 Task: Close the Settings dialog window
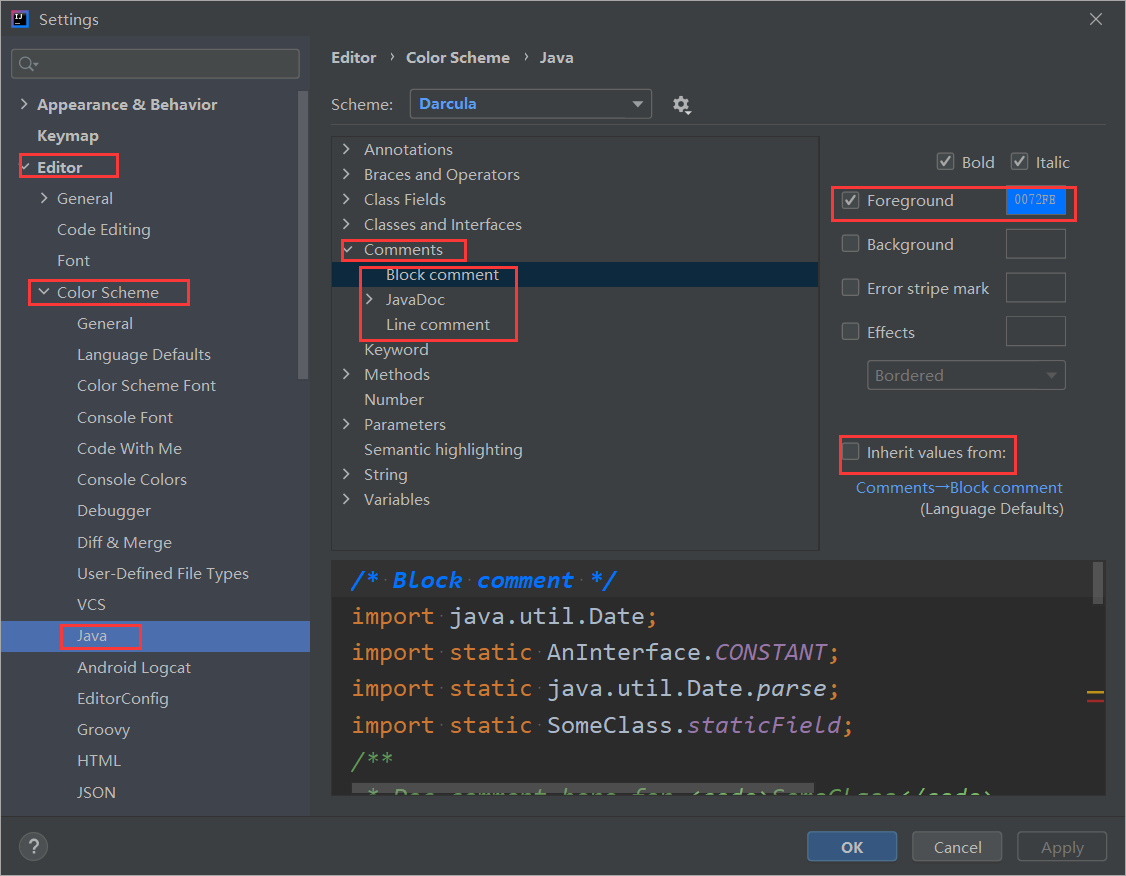(x=1096, y=19)
